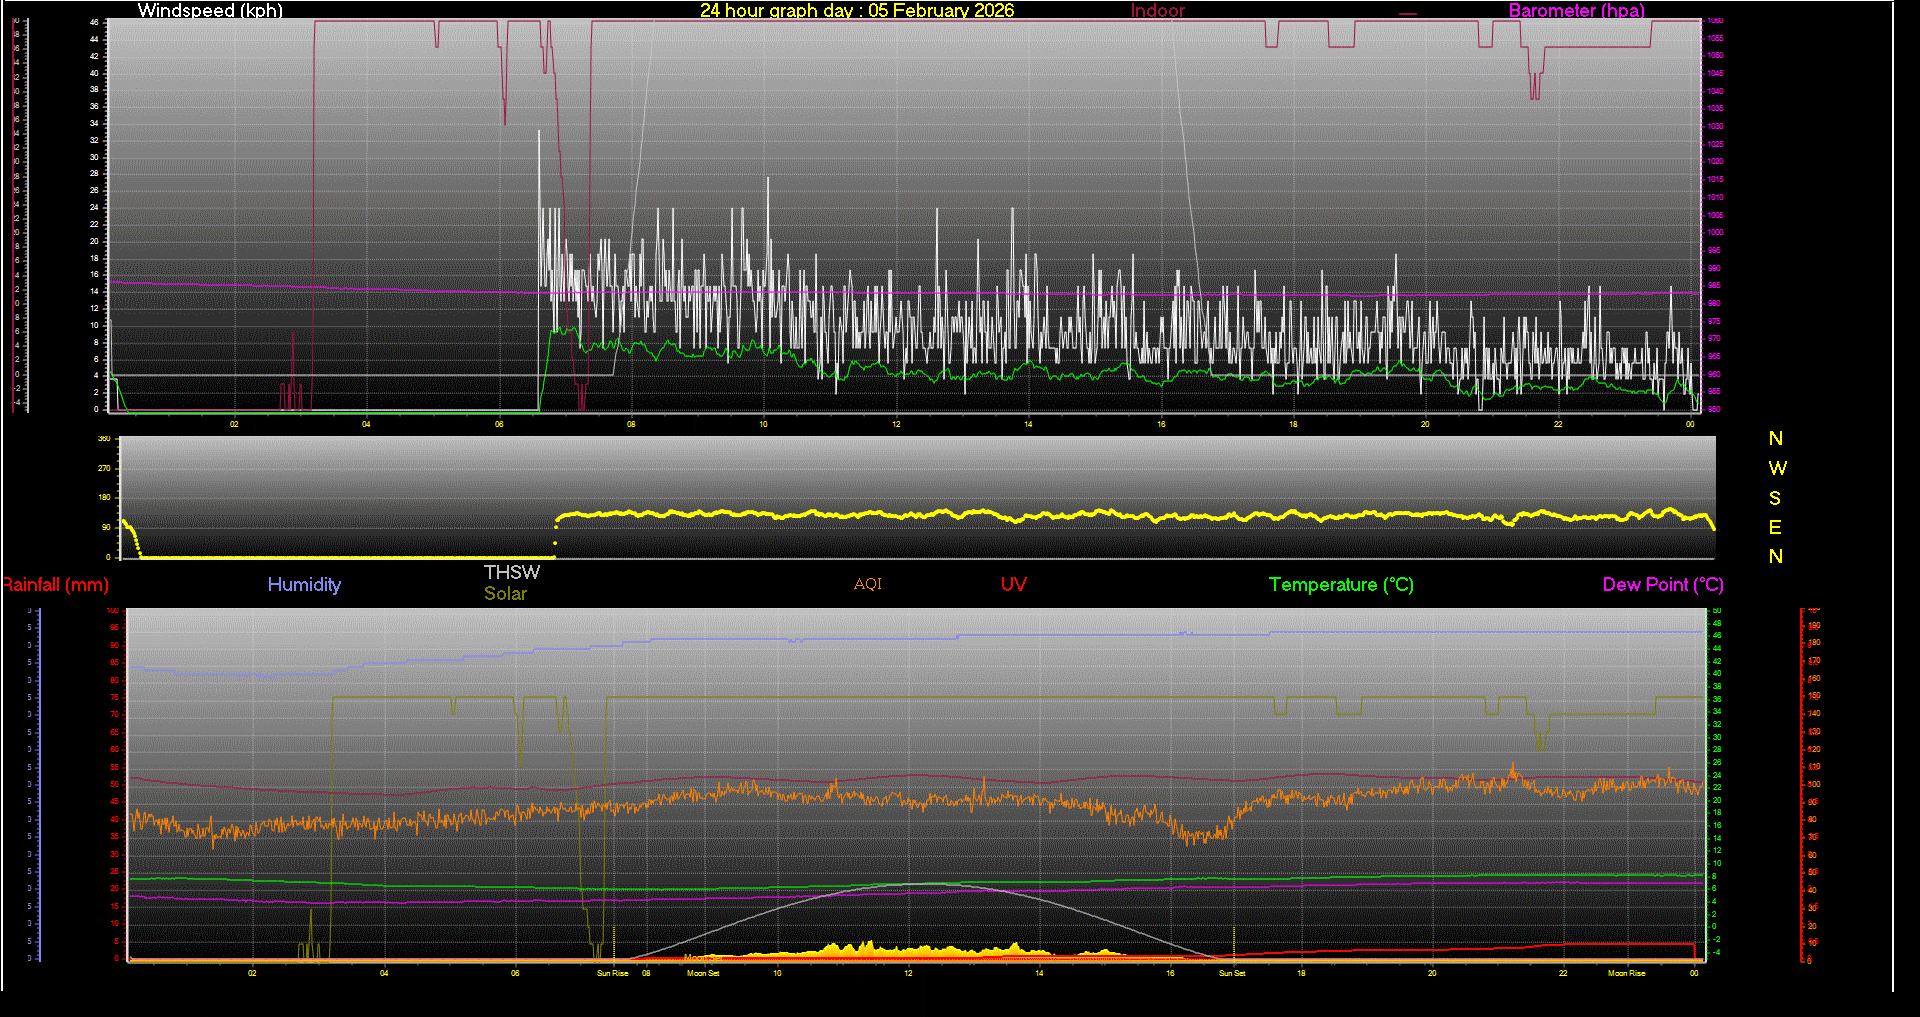Click the S compass direction letter
The image size is (1920, 1017).
coord(1775,498)
